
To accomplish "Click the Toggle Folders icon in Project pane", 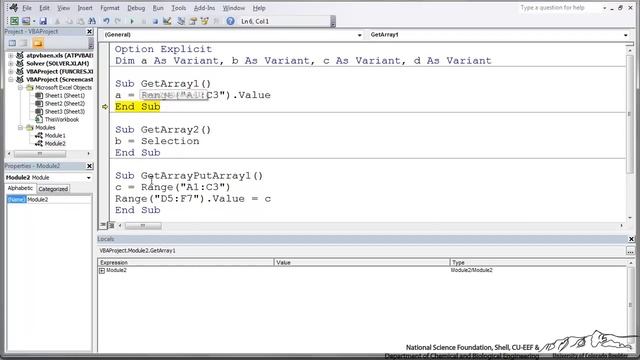I will coord(38,43).
